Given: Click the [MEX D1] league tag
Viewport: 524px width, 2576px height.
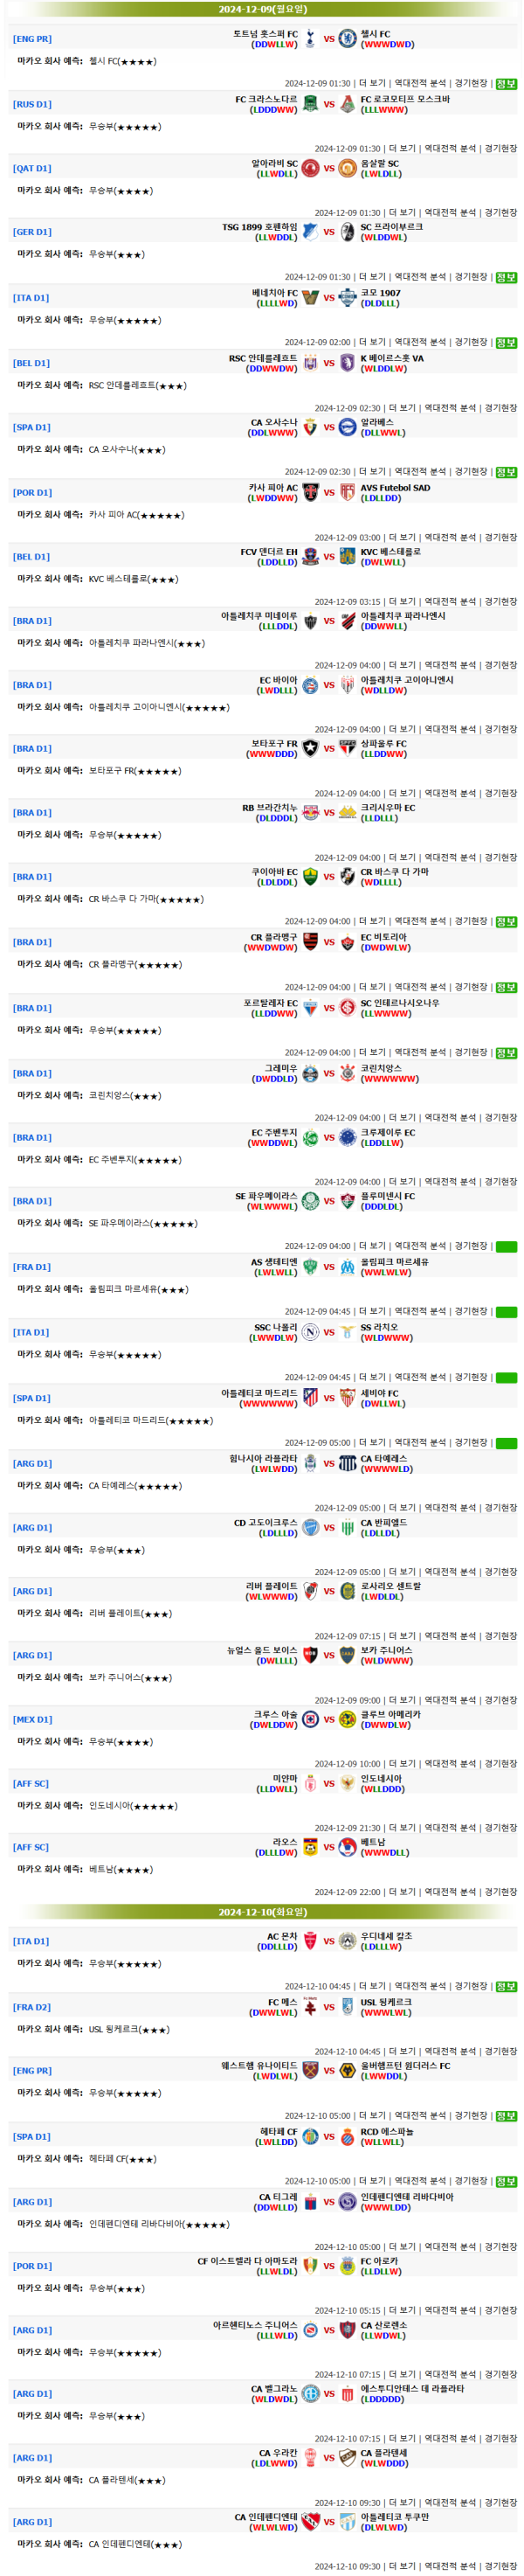Looking at the screenshot, I should coord(32,1720).
